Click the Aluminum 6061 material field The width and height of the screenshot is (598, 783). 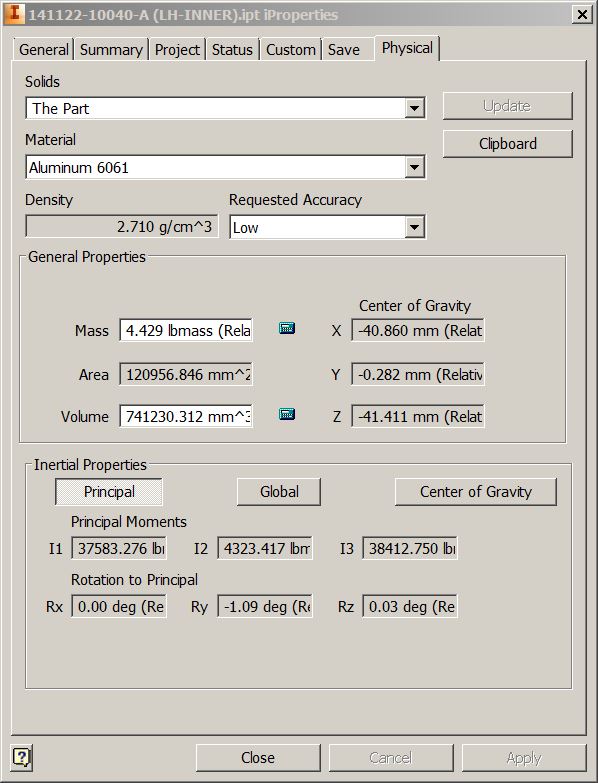point(225,167)
